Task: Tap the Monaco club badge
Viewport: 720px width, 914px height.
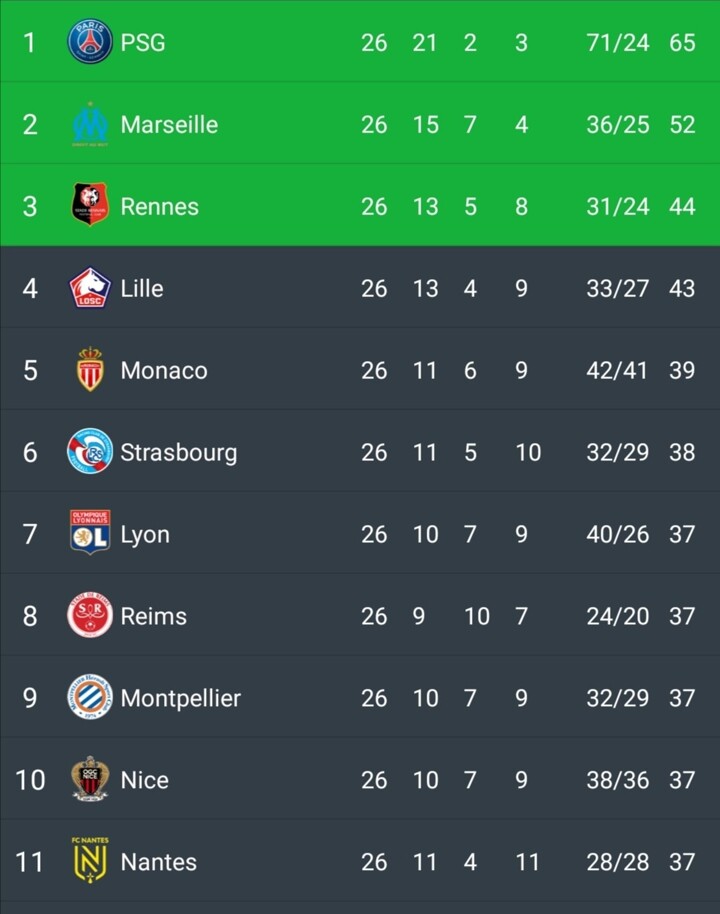Action: point(90,370)
